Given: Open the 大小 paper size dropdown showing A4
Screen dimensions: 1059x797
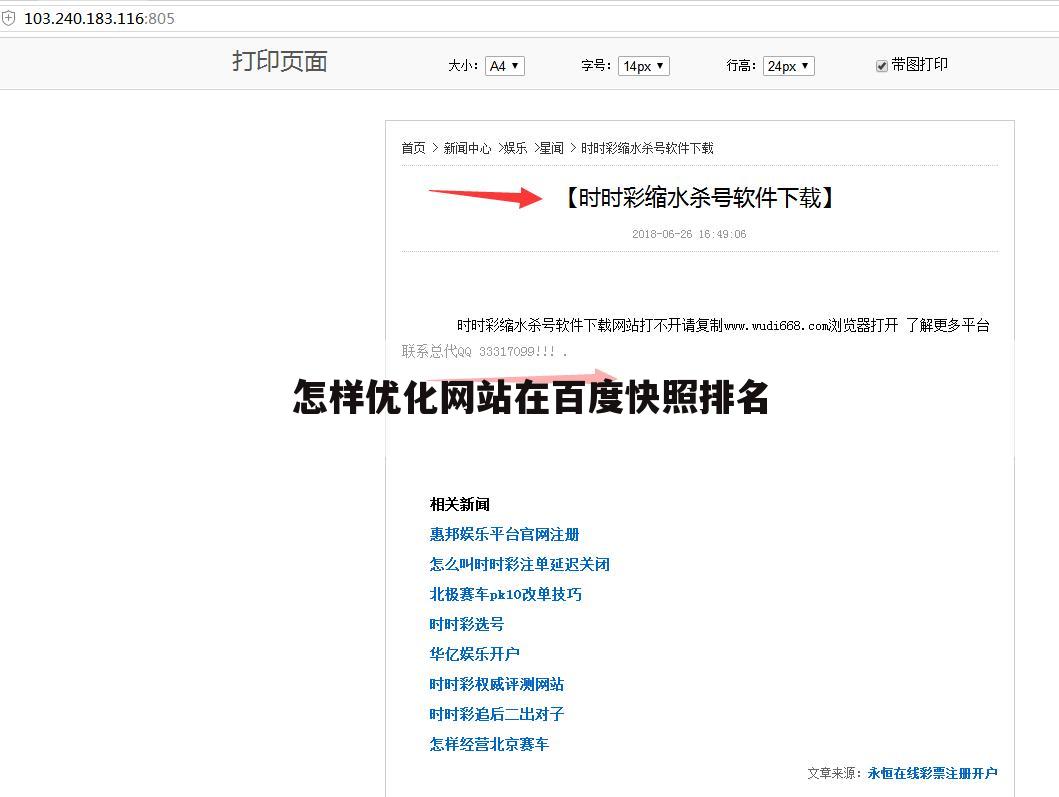Looking at the screenshot, I should (x=504, y=64).
